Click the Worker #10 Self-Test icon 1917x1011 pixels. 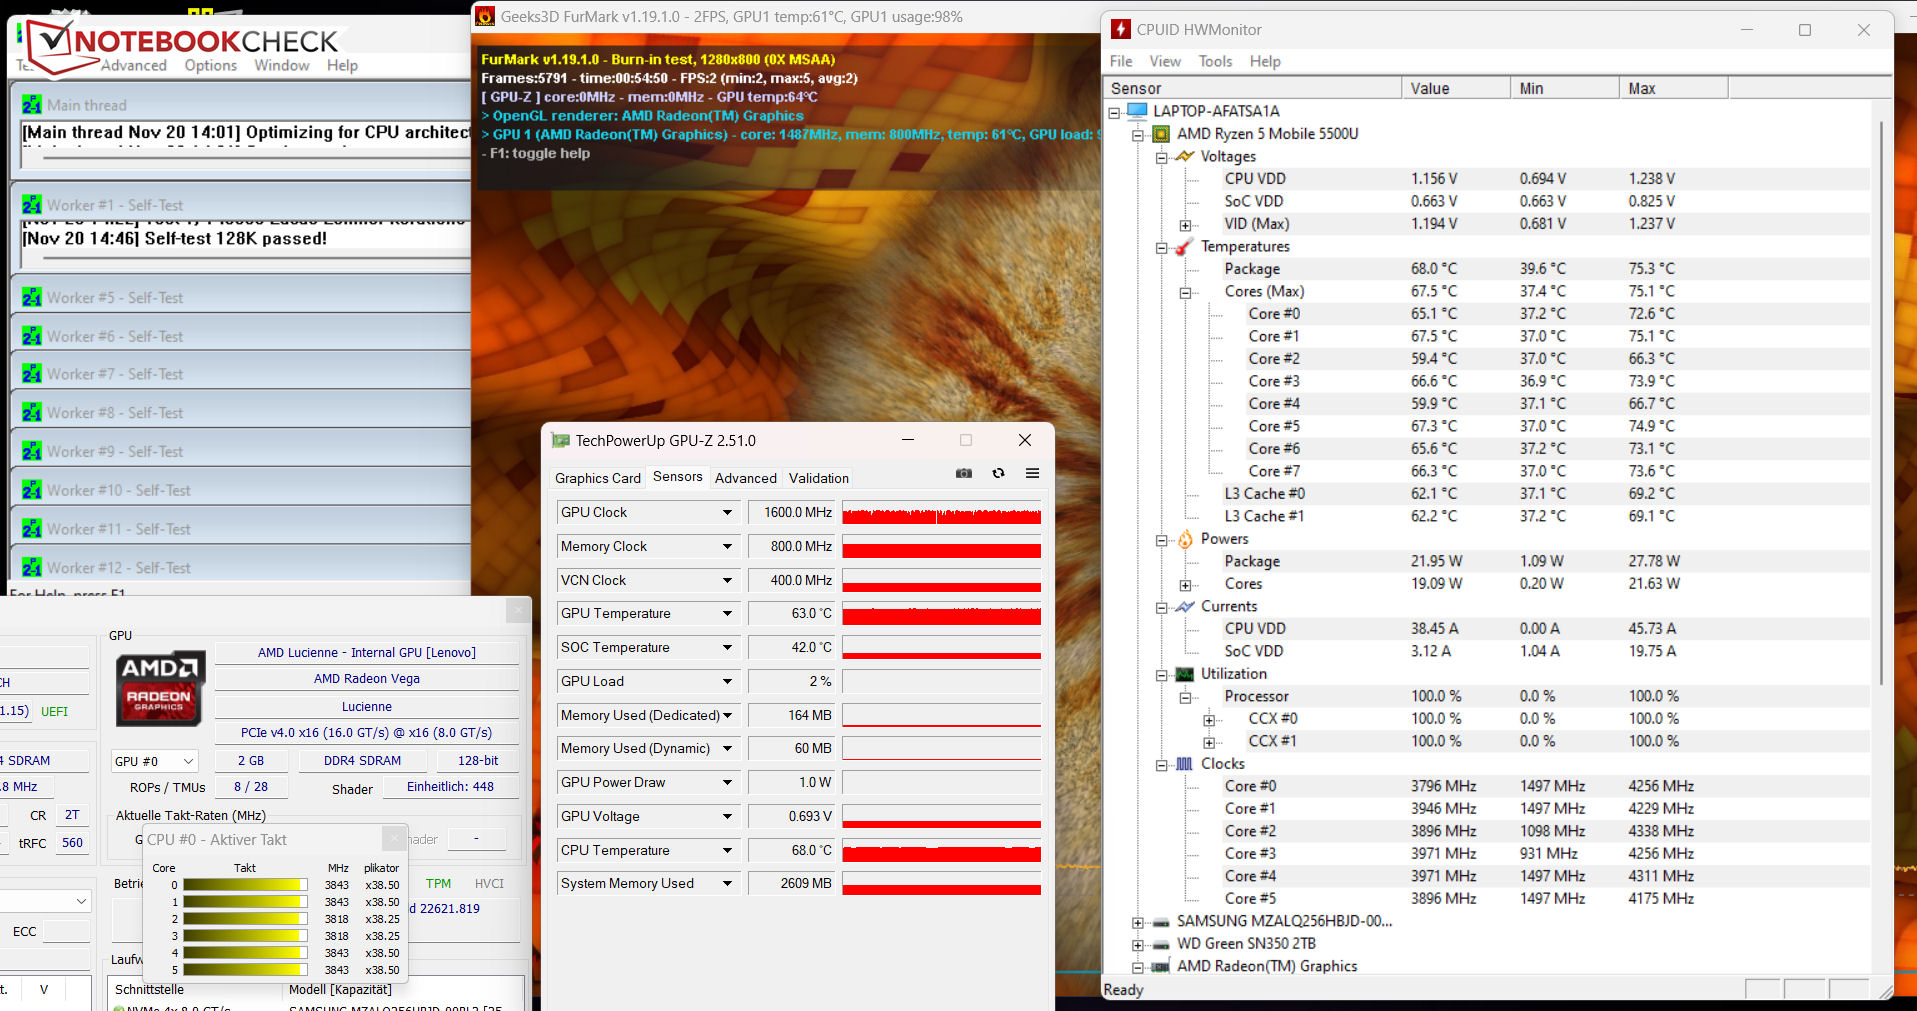[32, 490]
